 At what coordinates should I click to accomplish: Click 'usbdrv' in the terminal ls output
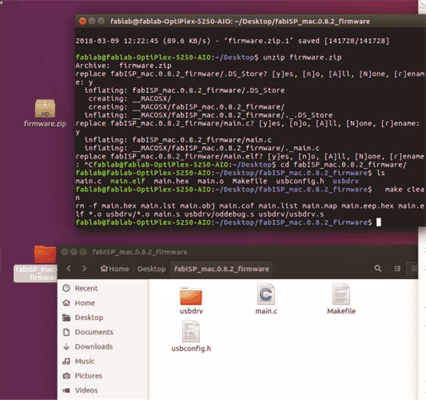click(346, 181)
